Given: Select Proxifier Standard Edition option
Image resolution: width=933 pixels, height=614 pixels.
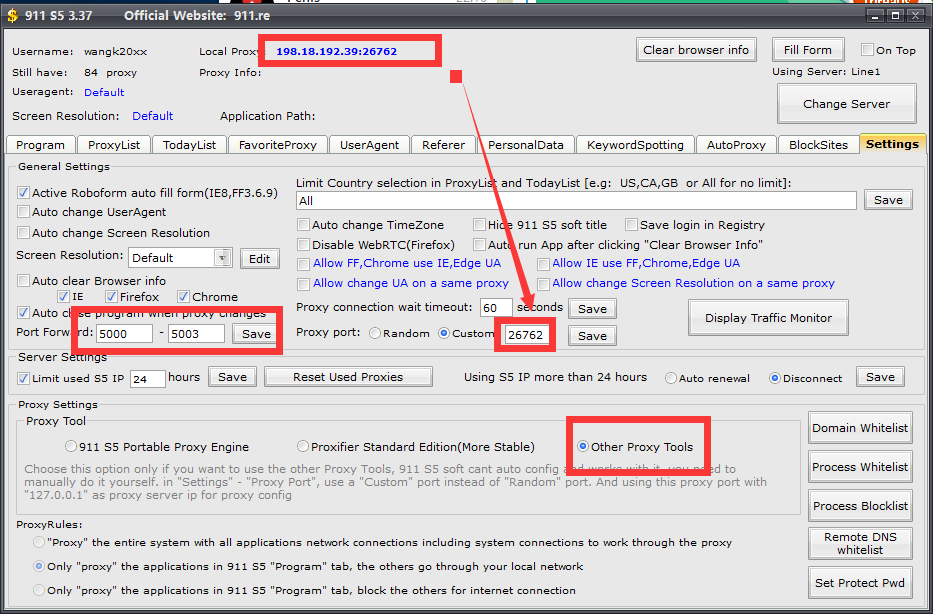Looking at the screenshot, I should pyautogui.click(x=303, y=446).
